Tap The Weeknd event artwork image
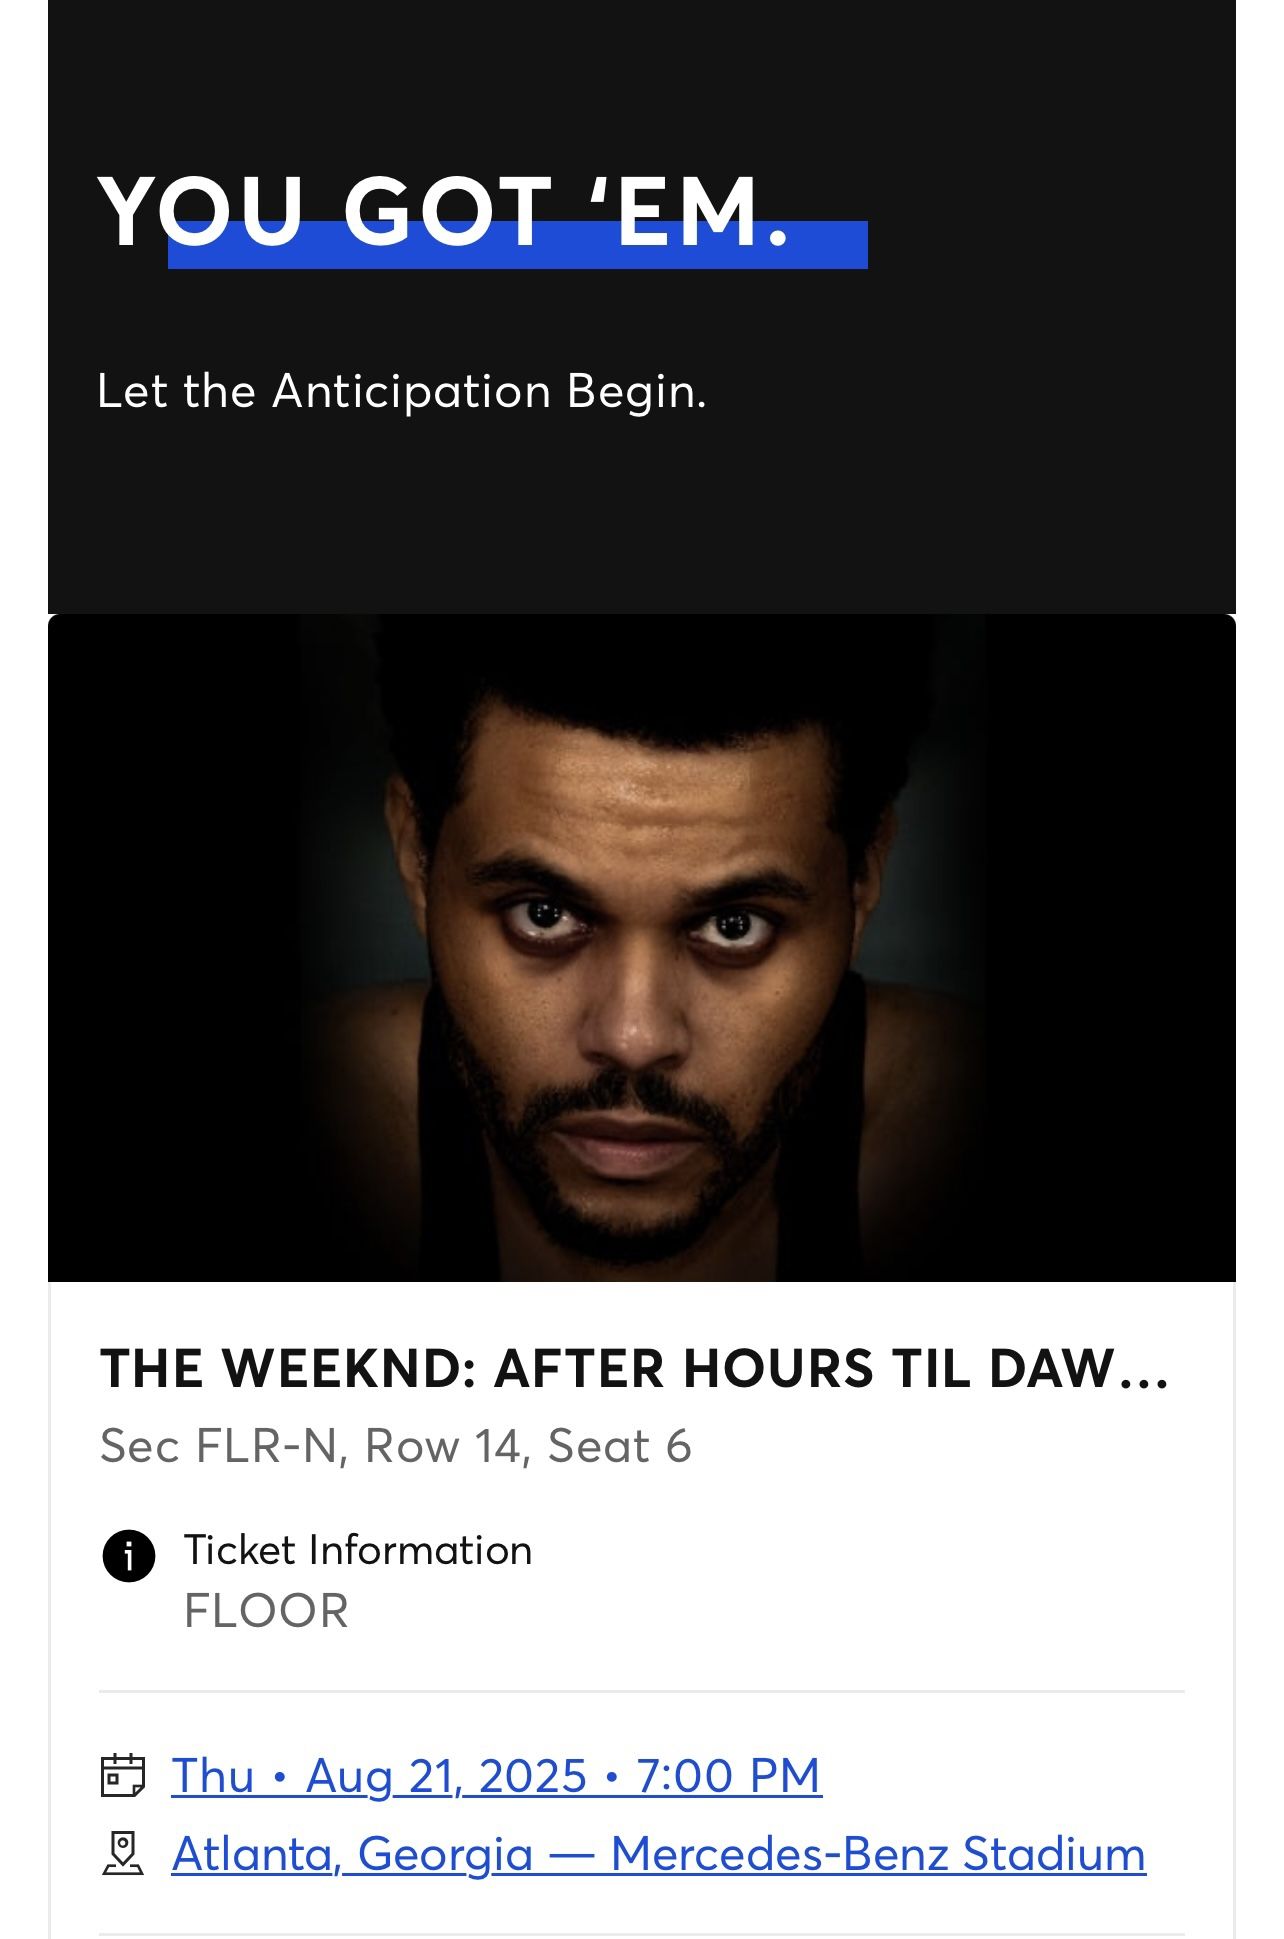The width and height of the screenshot is (1284, 1939). pyautogui.click(x=642, y=948)
